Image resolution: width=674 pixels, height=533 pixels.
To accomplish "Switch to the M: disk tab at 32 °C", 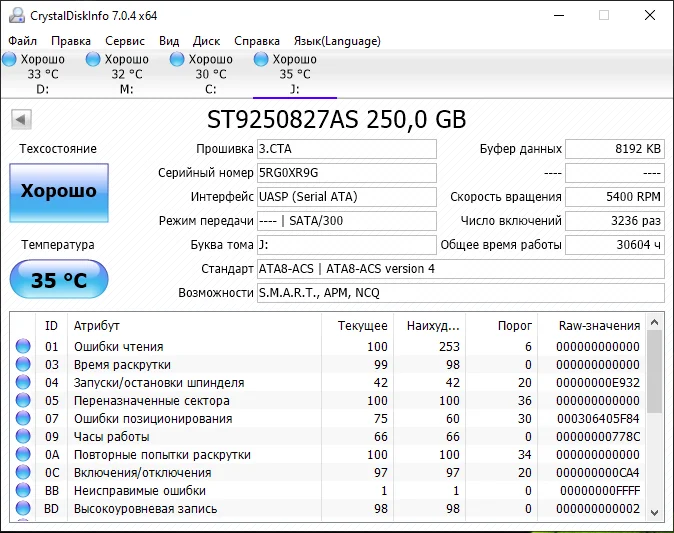I will (126, 74).
